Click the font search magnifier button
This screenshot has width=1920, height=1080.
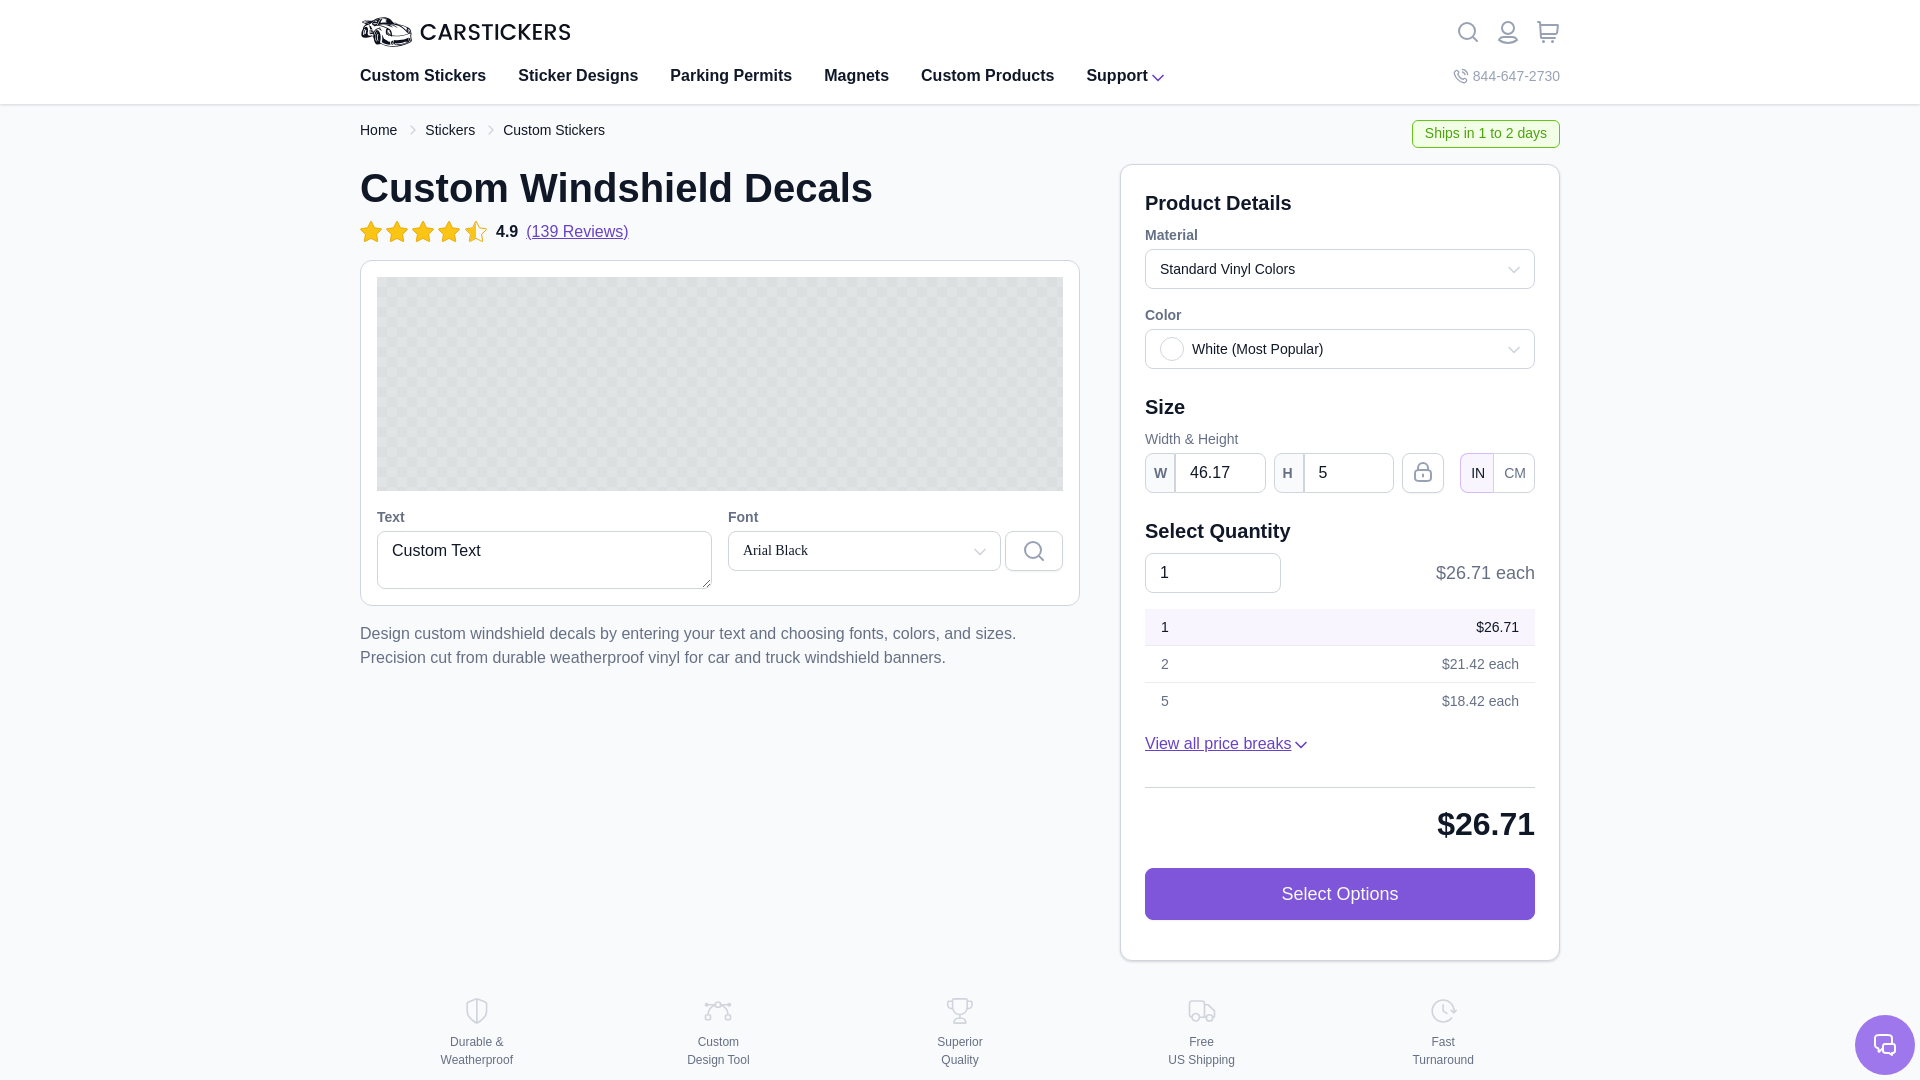[x=1033, y=551]
